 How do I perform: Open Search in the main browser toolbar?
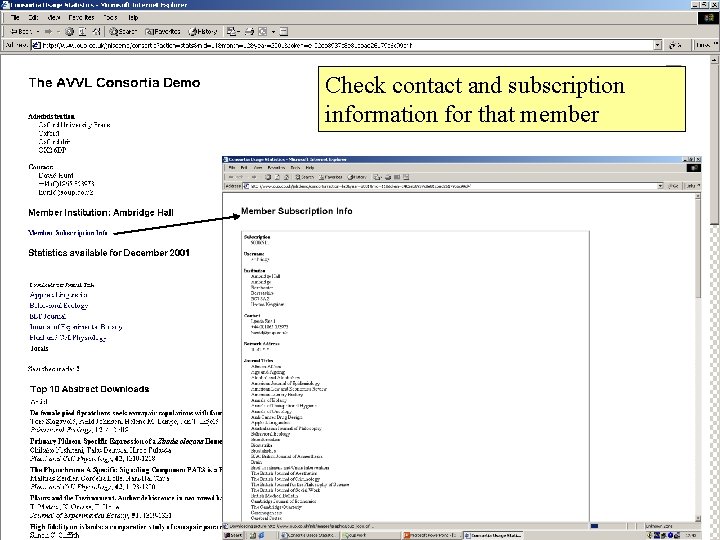point(123,31)
